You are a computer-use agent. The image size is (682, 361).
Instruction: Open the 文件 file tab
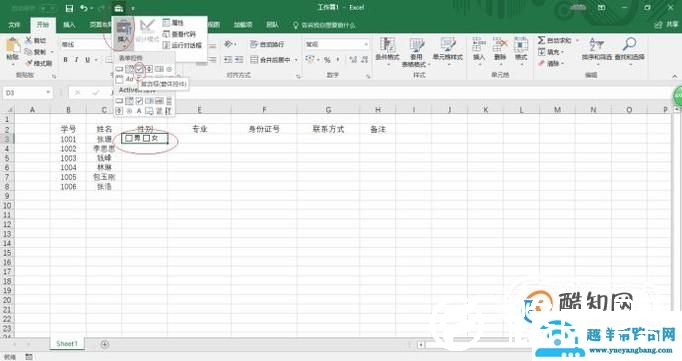pyautogui.click(x=14, y=25)
